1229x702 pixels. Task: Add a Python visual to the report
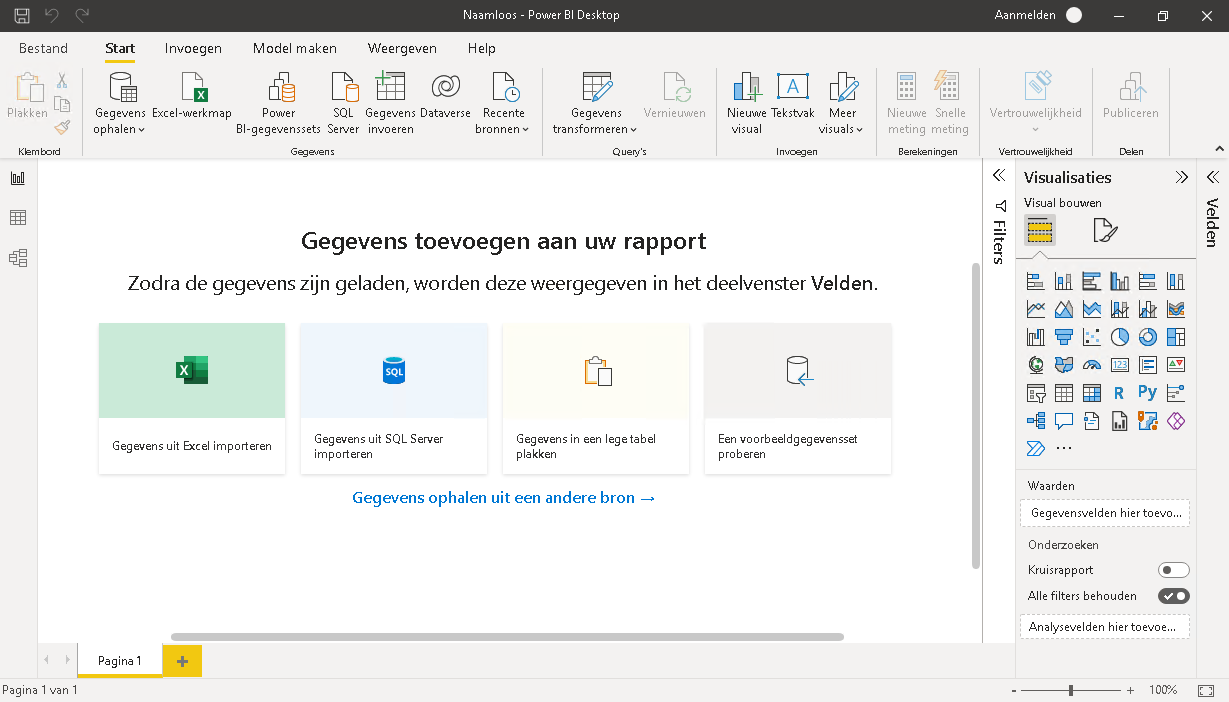click(x=1147, y=392)
